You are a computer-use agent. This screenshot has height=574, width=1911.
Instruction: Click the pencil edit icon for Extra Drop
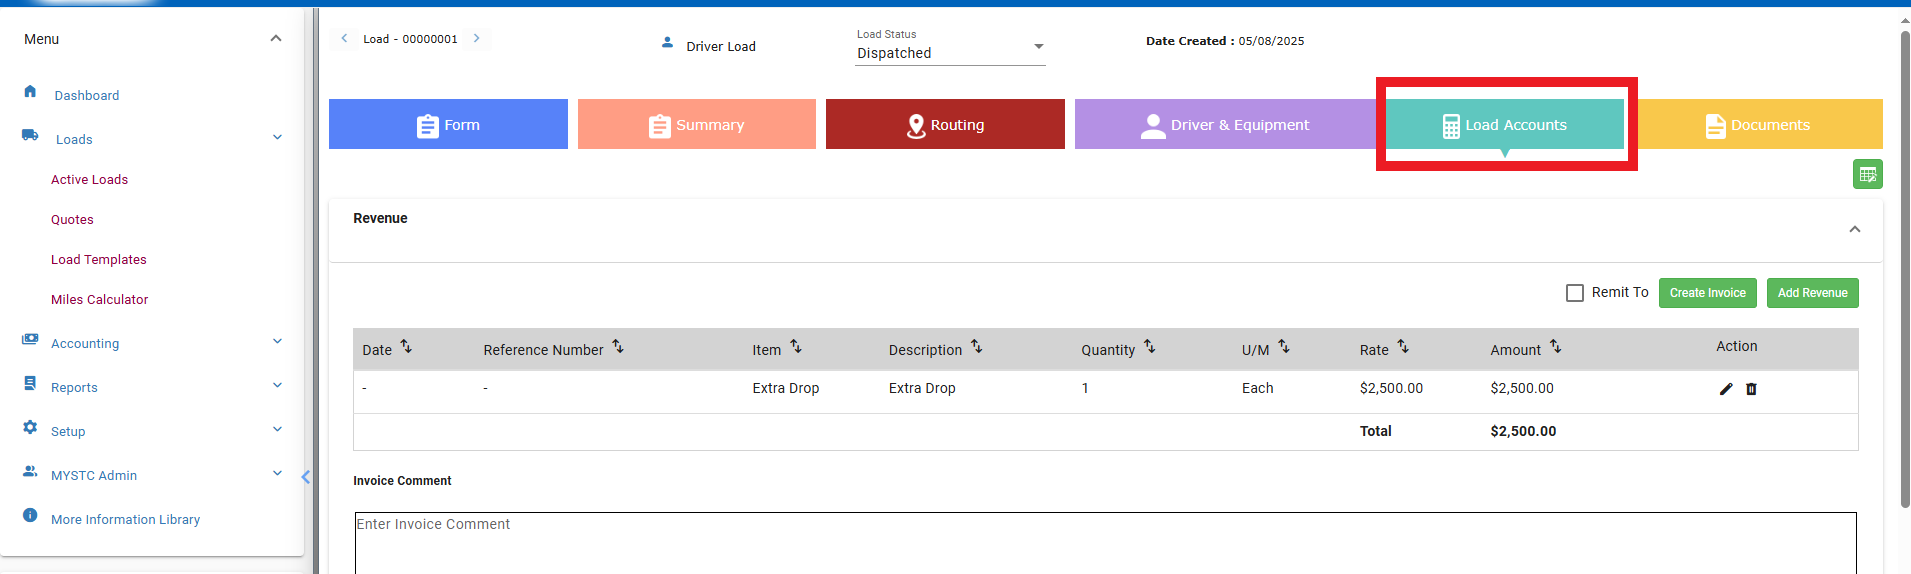(1725, 389)
